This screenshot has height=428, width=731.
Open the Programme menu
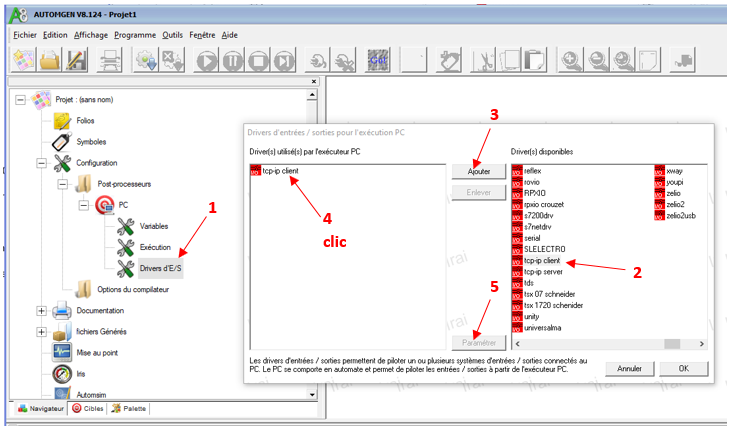click(x=134, y=34)
